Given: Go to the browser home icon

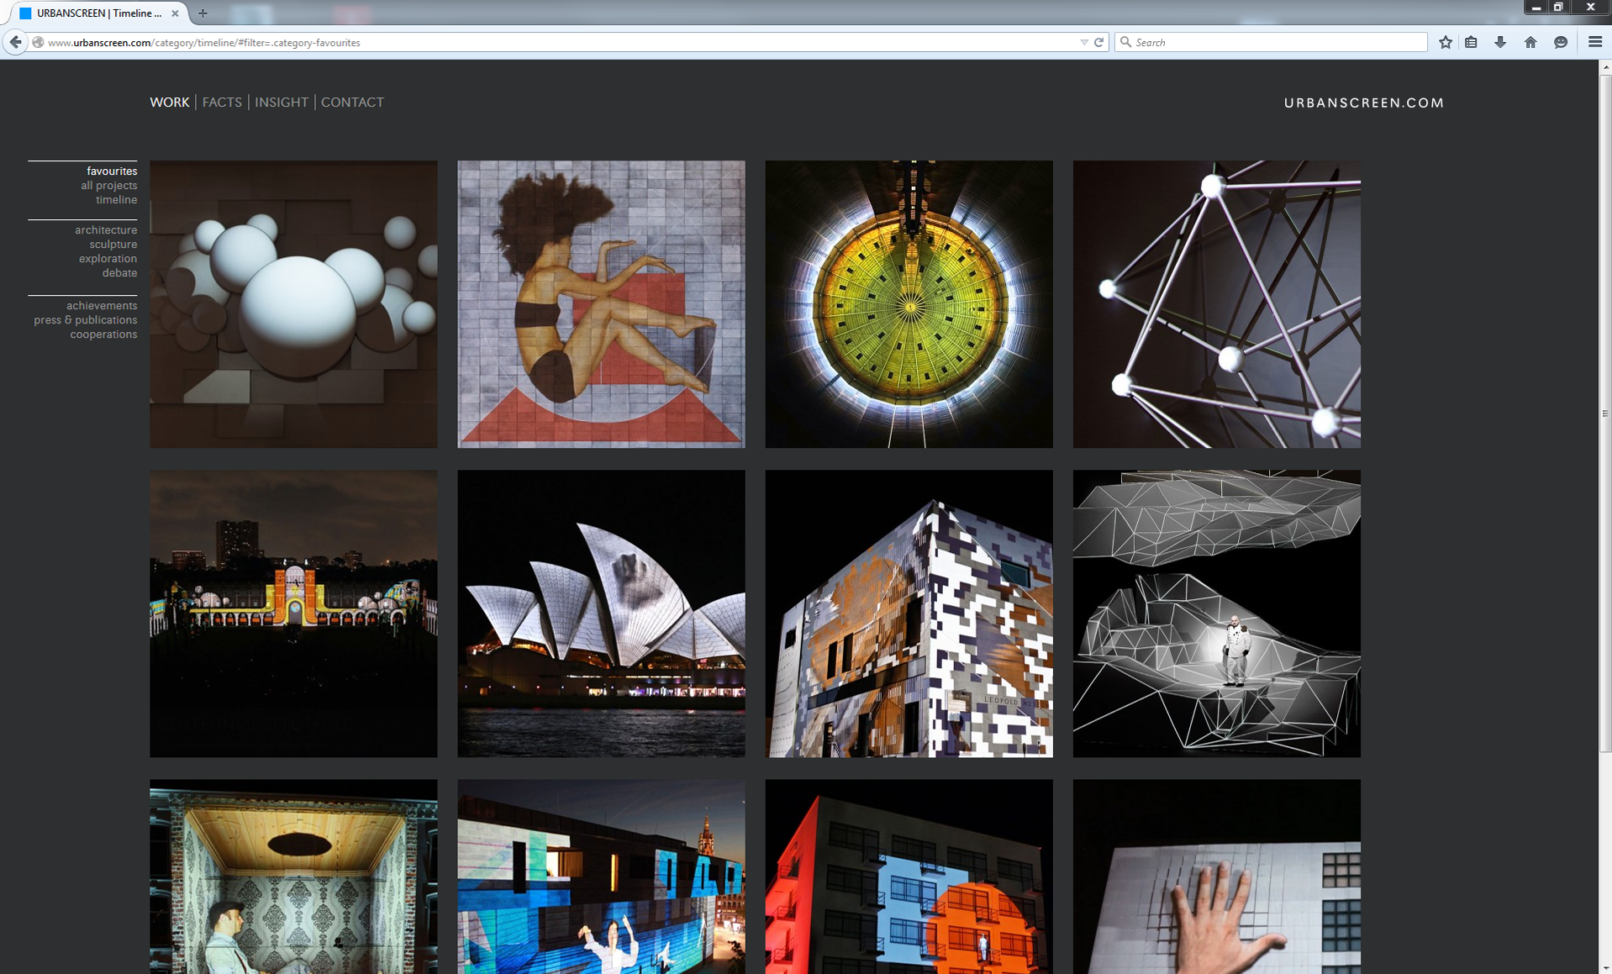Looking at the screenshot, I should (1530, 42).
